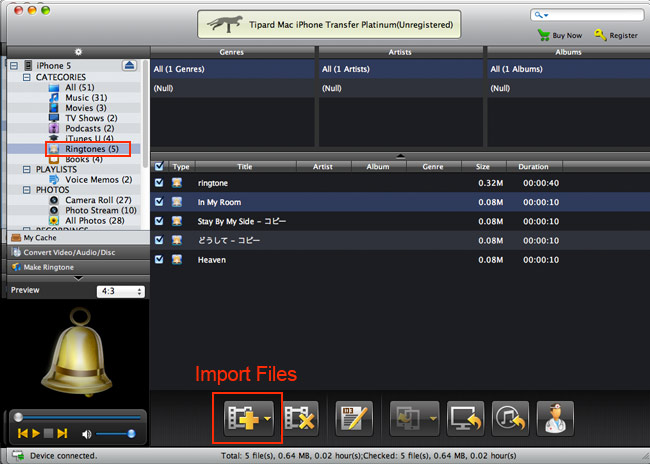
Task: Click the search magnifier dropdown icon
Action: 541,15
